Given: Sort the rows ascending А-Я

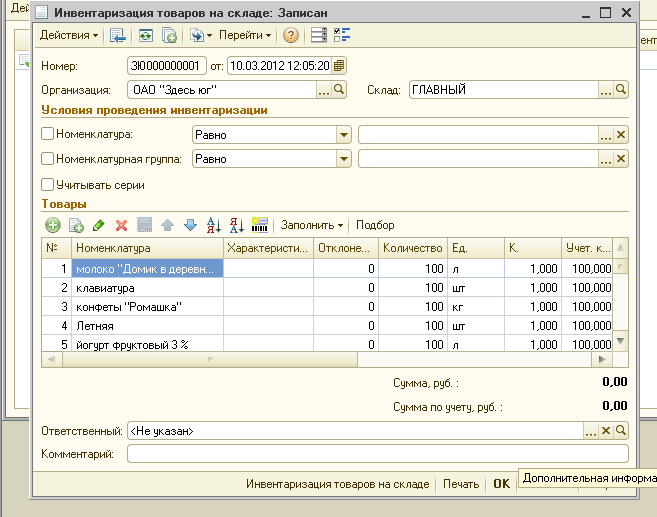Looking at the screenshot, I should [213, 225].
